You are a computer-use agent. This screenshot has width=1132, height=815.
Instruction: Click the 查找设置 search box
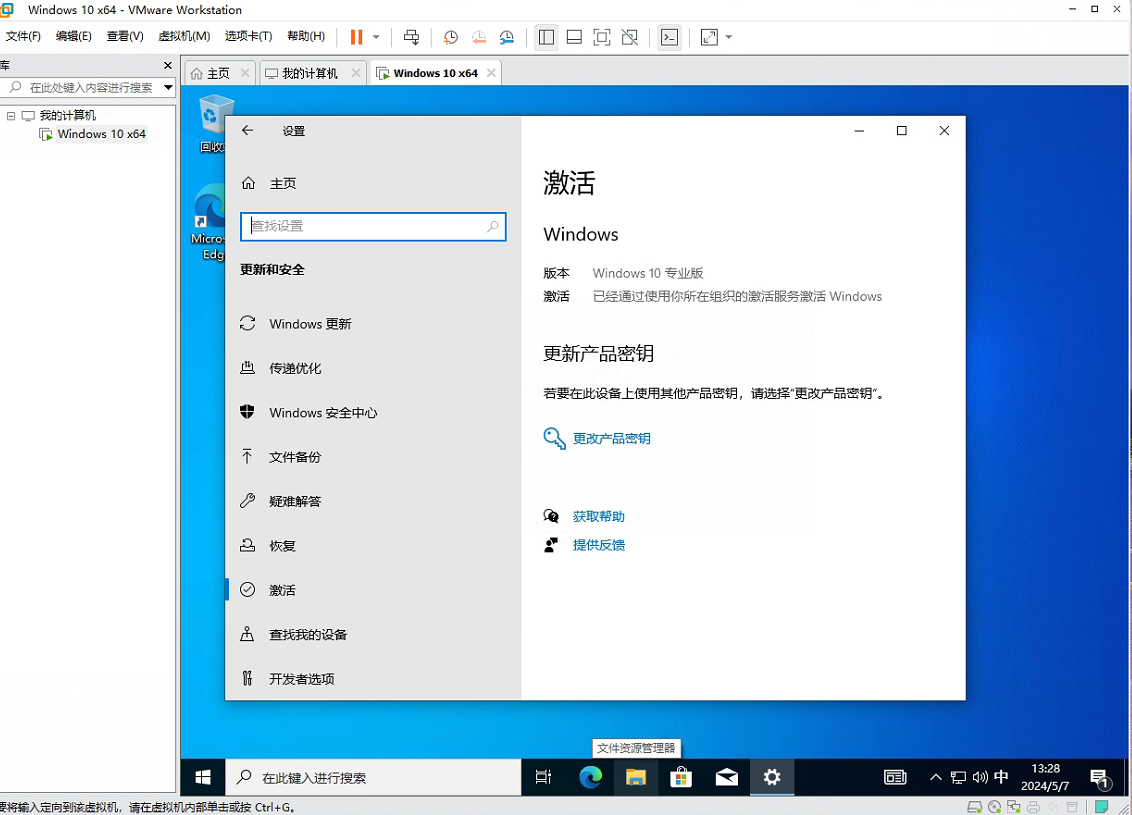pyautogui.click(x=373, y=226)
